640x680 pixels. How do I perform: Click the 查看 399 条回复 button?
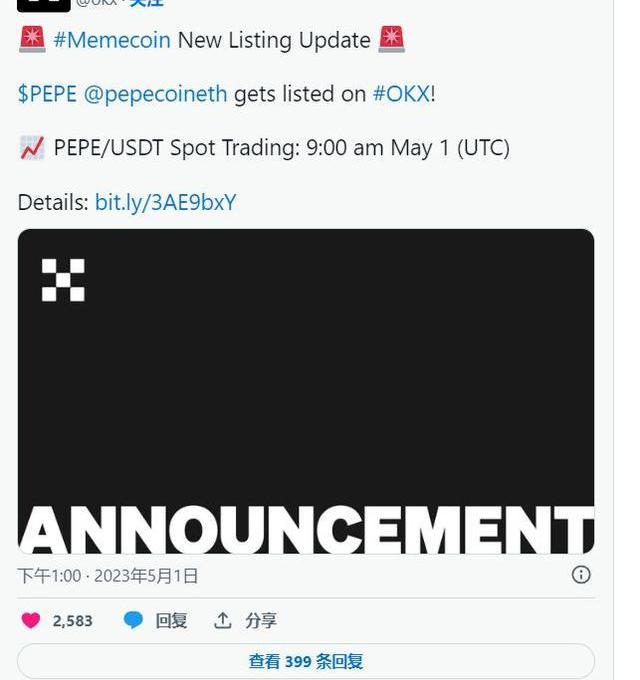(306, 661)
